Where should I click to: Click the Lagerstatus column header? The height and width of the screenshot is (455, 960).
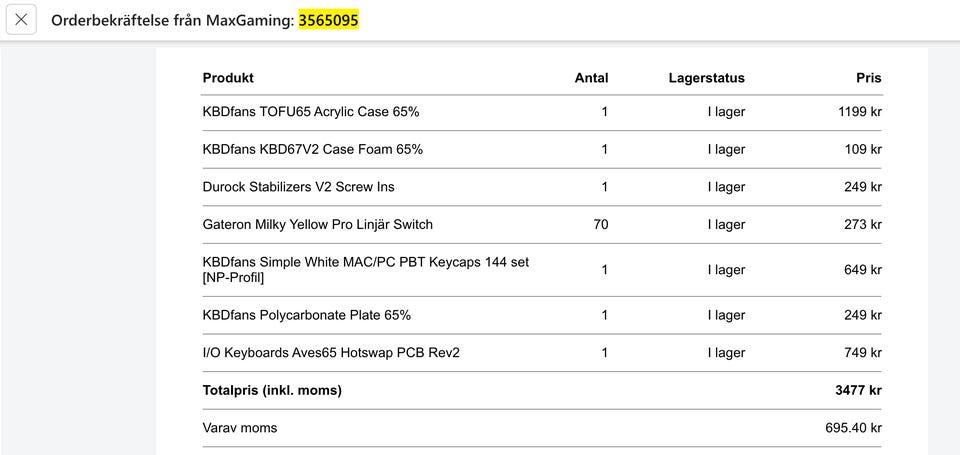tap(706, 78)
